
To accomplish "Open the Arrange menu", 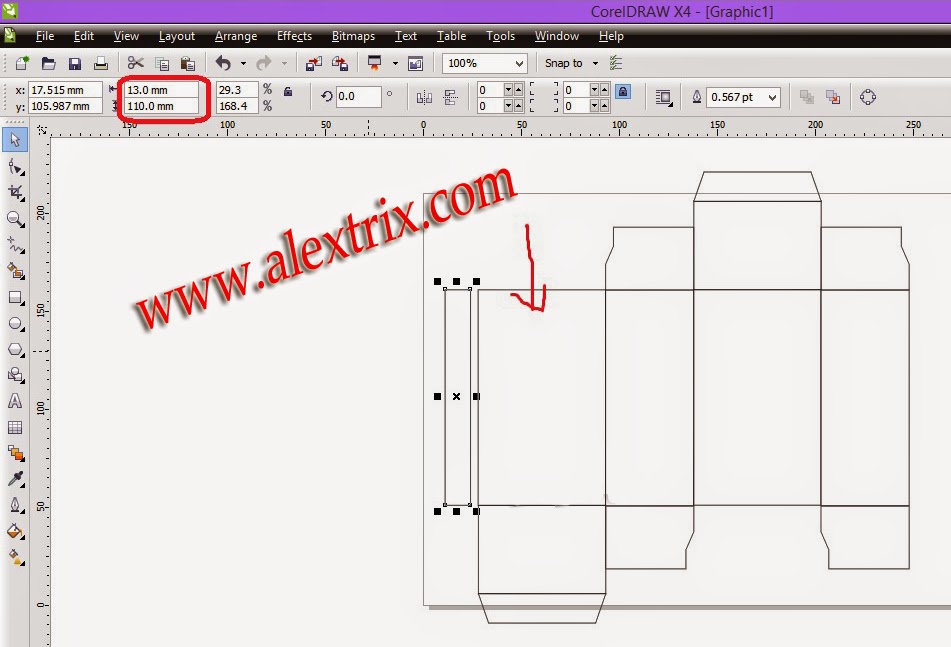I will 236,36.
